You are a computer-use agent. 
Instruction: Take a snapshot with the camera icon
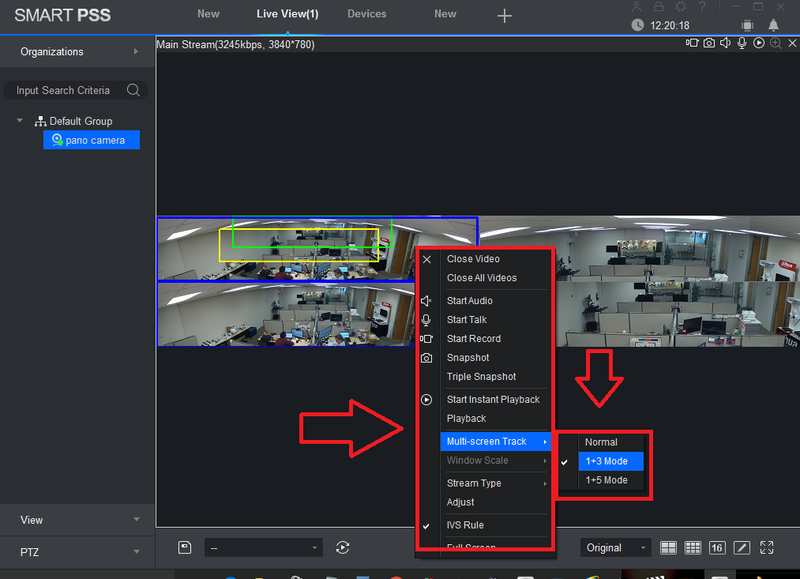click(709, 43)
